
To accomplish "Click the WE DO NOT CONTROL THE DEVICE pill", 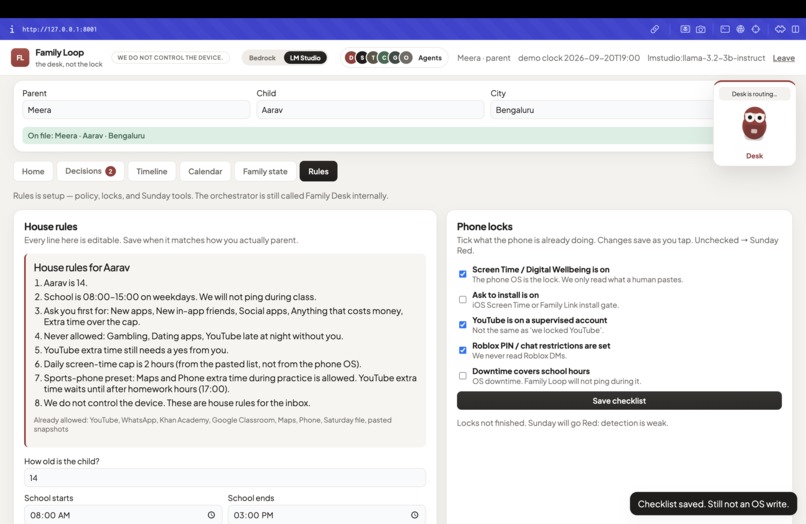I will click(170, 58).
